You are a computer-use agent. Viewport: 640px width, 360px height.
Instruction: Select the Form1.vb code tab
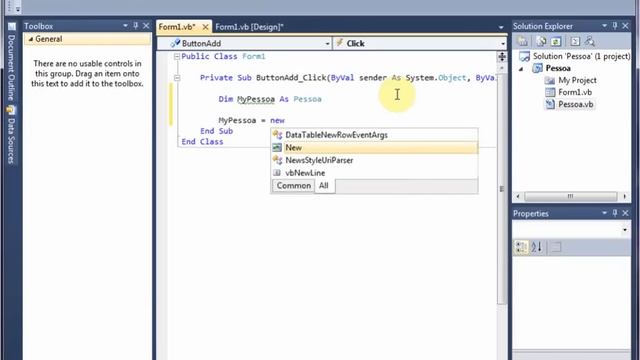tap(177, 27)
